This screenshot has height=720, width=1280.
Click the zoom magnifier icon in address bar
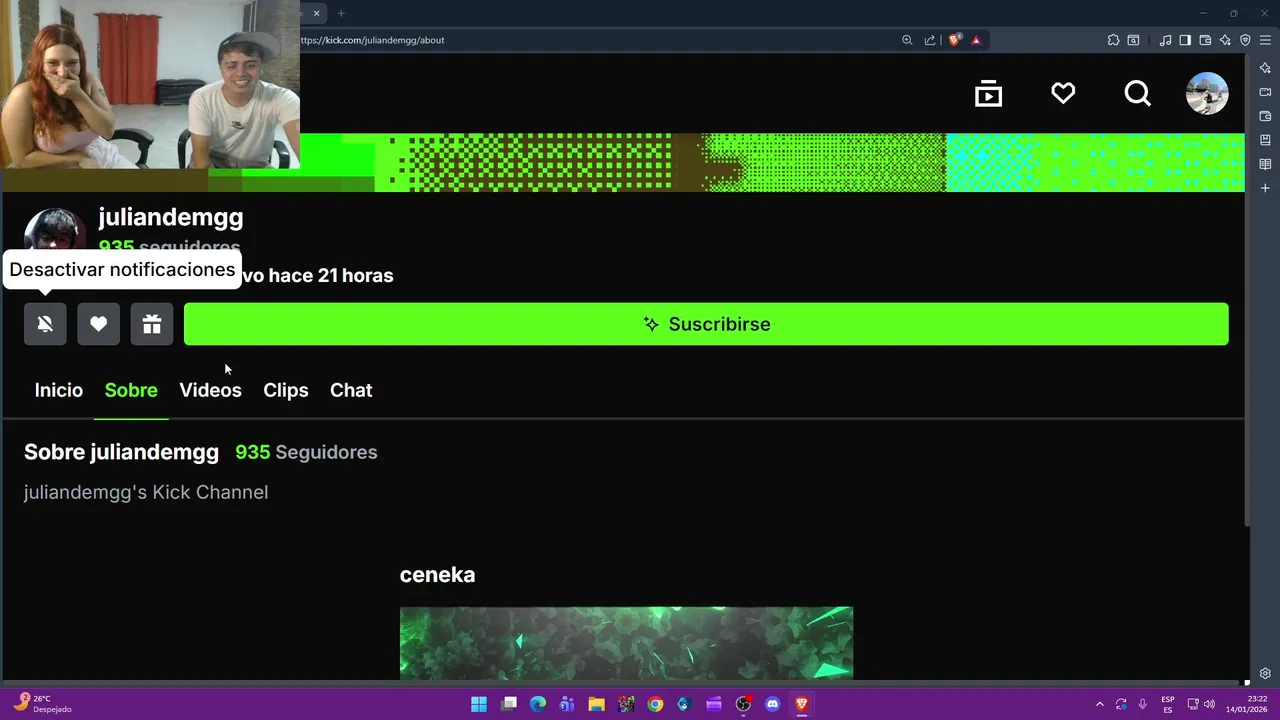[x=907, y=40]
